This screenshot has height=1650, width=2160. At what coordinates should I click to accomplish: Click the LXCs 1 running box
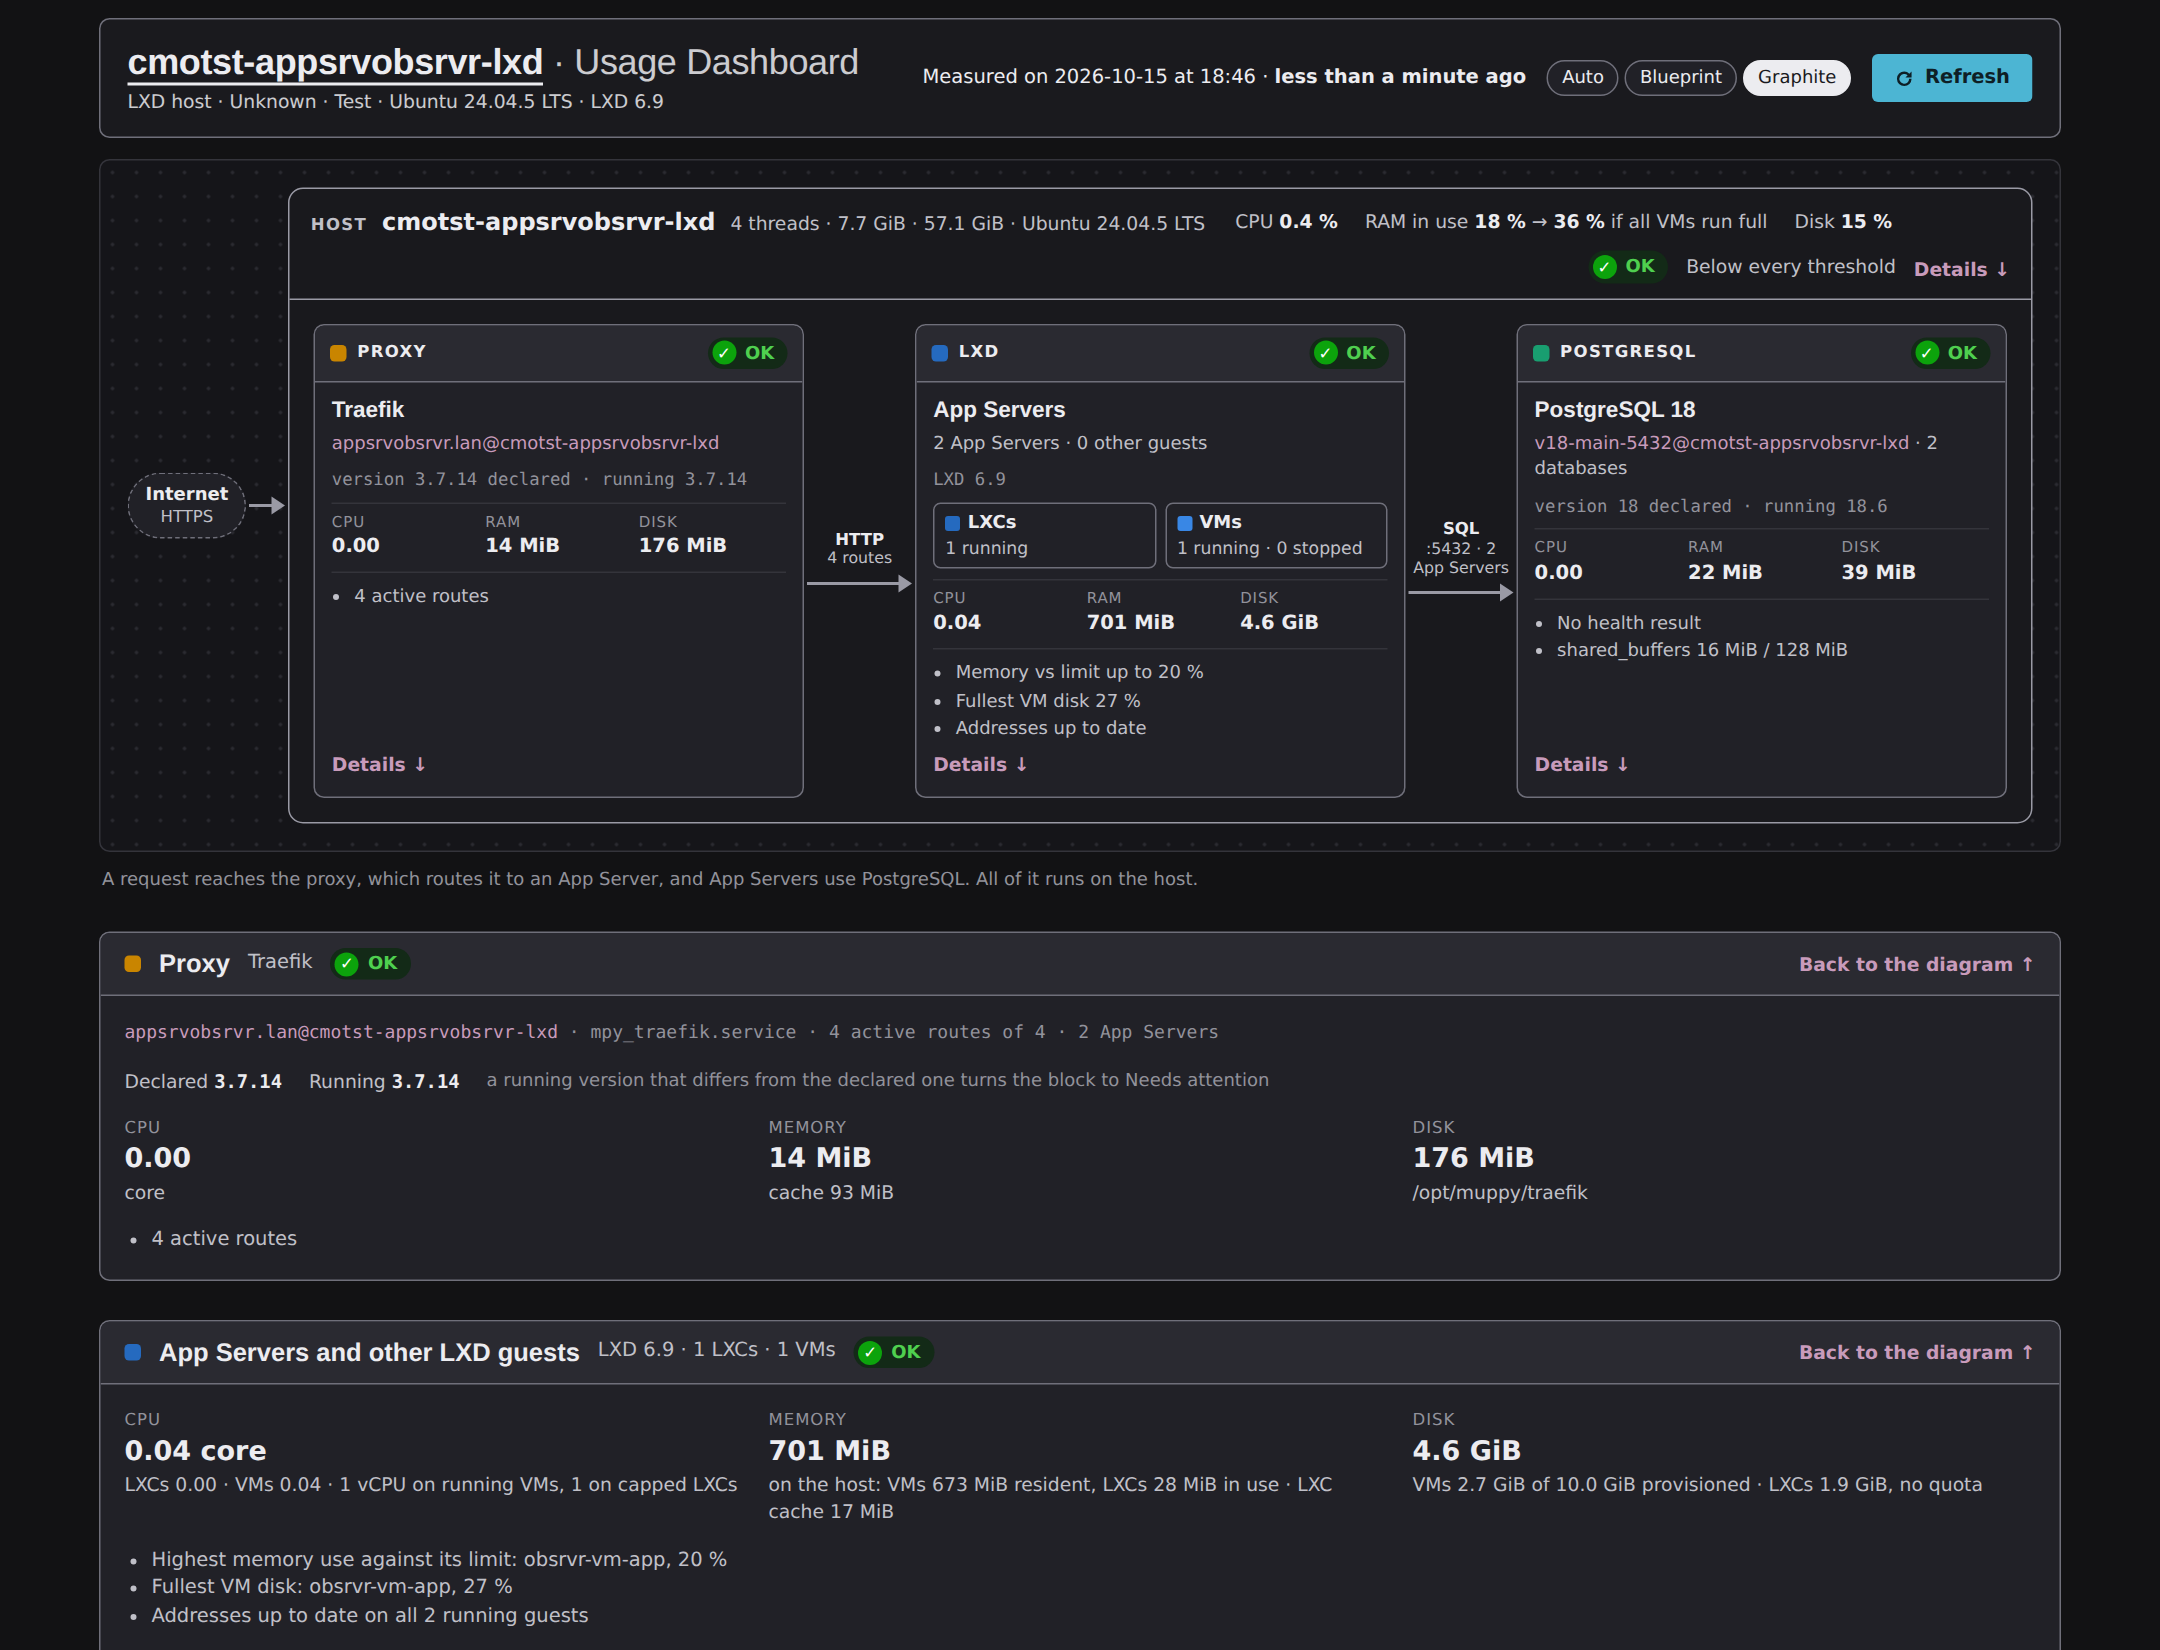[1044, 535]
